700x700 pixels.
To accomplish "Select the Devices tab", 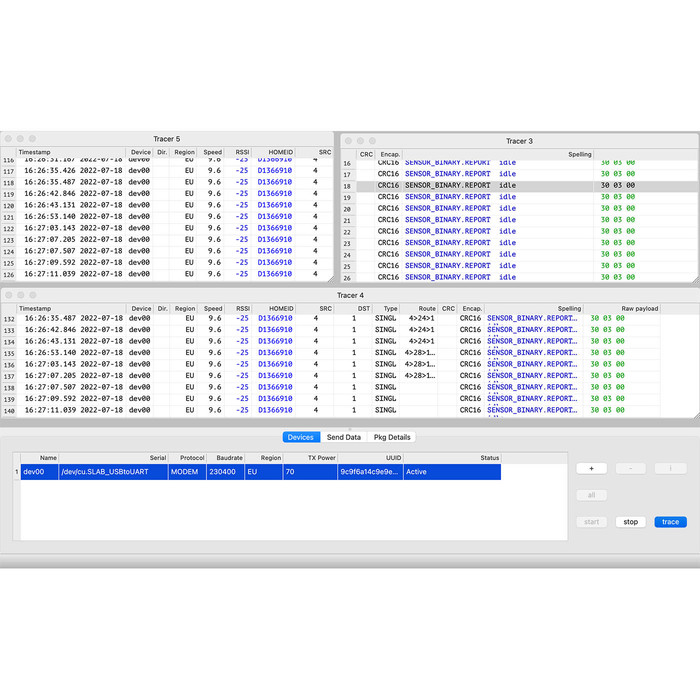I will [300, 437].
